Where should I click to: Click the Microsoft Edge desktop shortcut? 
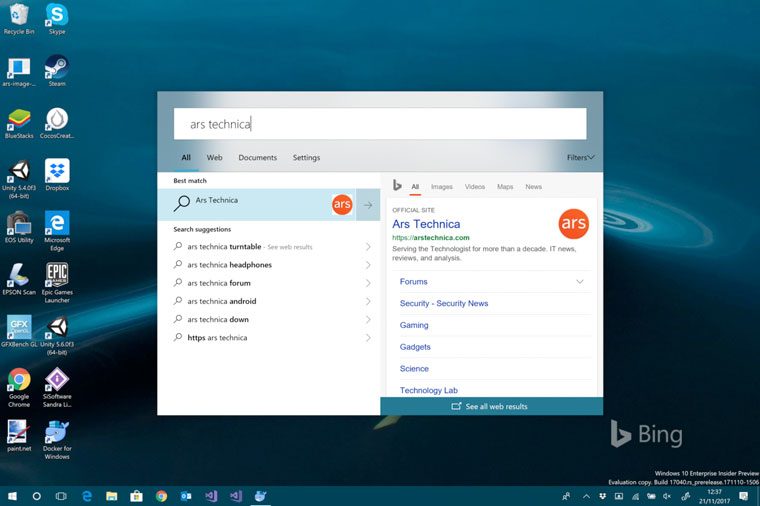(57, 231)
